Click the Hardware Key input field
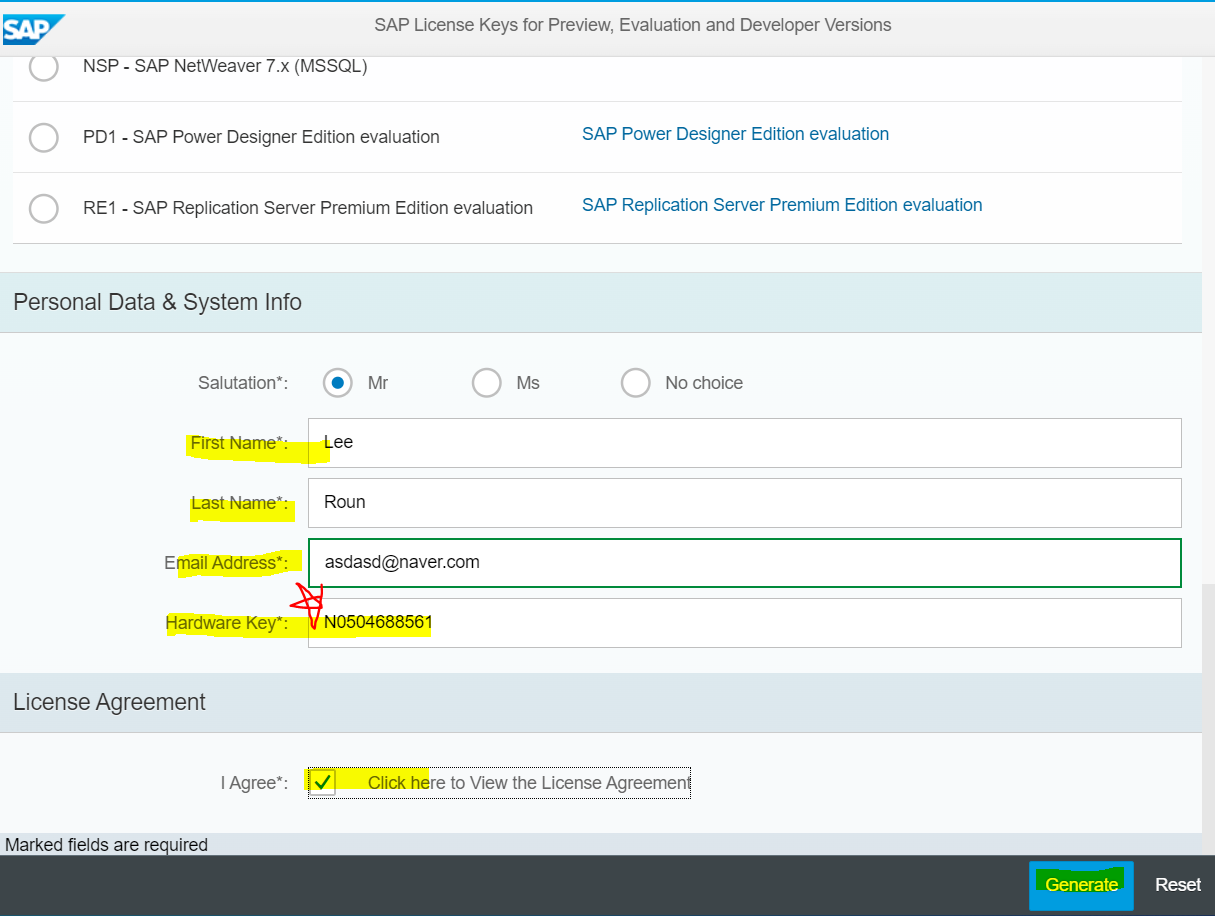 coord(745,623)
